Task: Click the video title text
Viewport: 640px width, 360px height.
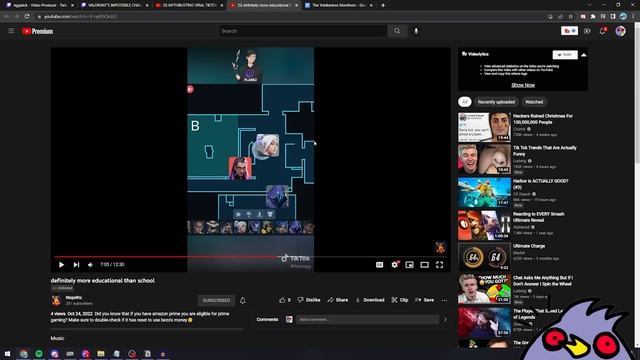Action: point(103,280)
